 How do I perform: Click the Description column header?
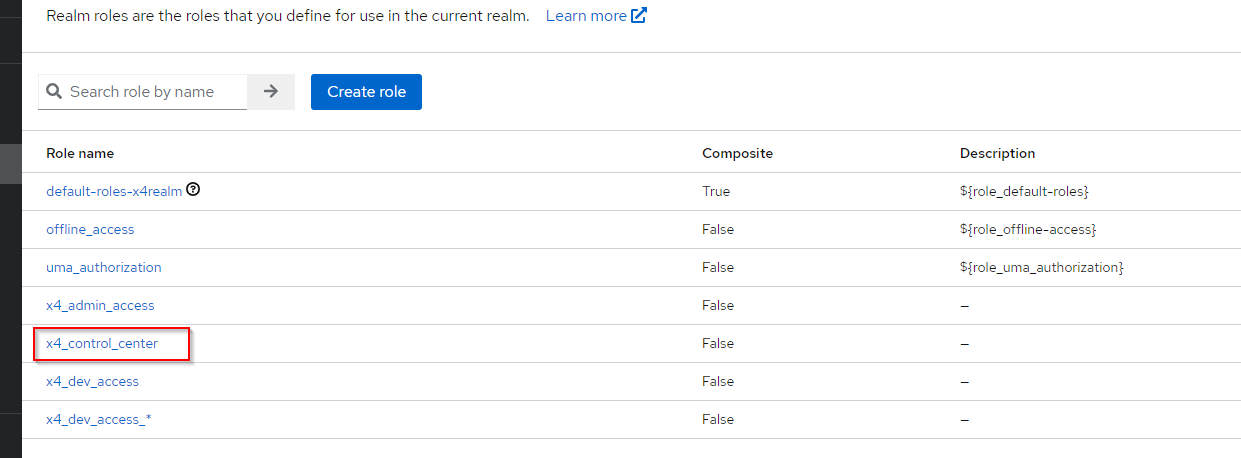click(x=997, y=153)
